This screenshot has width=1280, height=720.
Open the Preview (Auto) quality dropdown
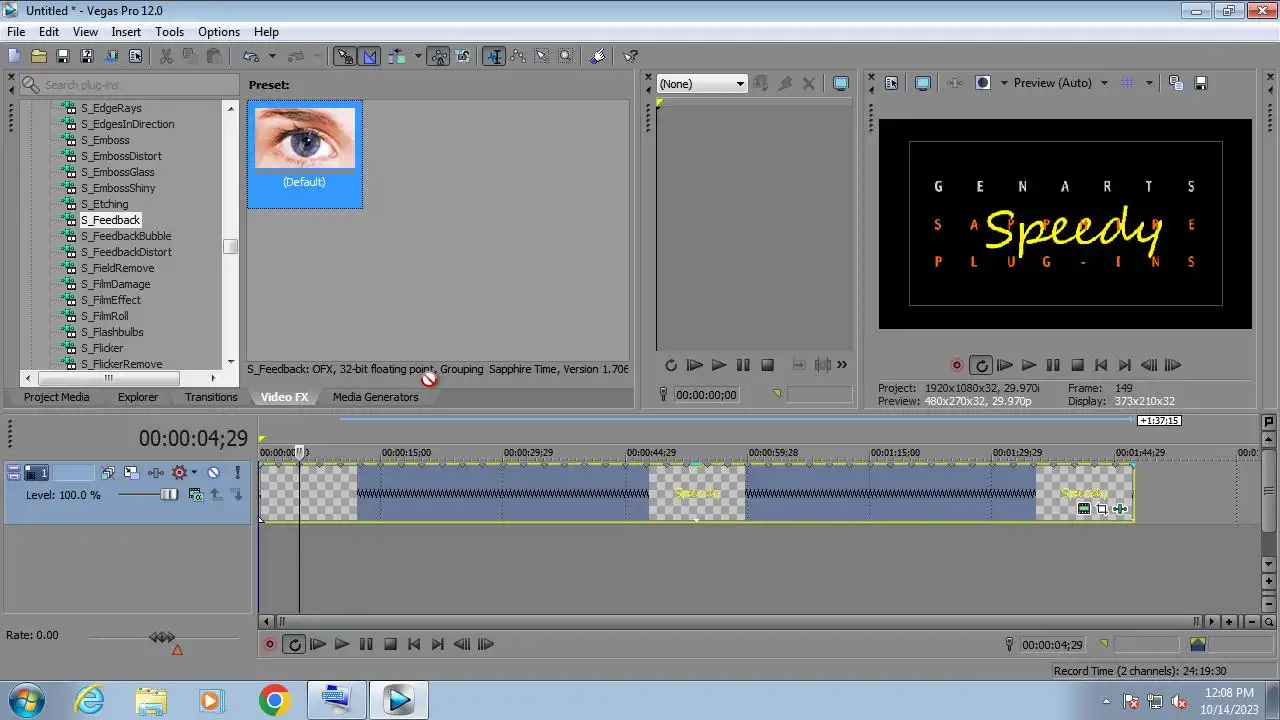tap(1061, 84)
